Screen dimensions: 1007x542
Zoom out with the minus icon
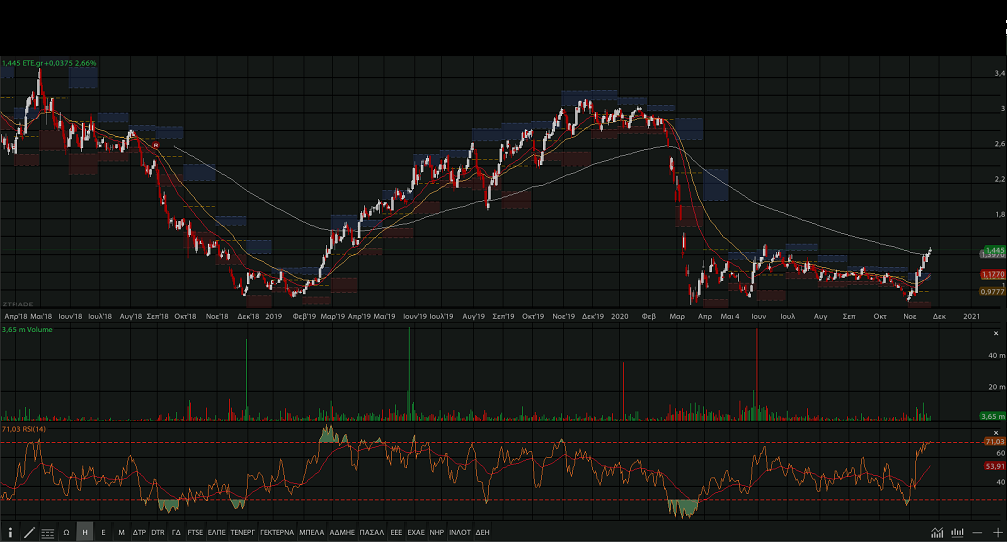click(977, 532)
